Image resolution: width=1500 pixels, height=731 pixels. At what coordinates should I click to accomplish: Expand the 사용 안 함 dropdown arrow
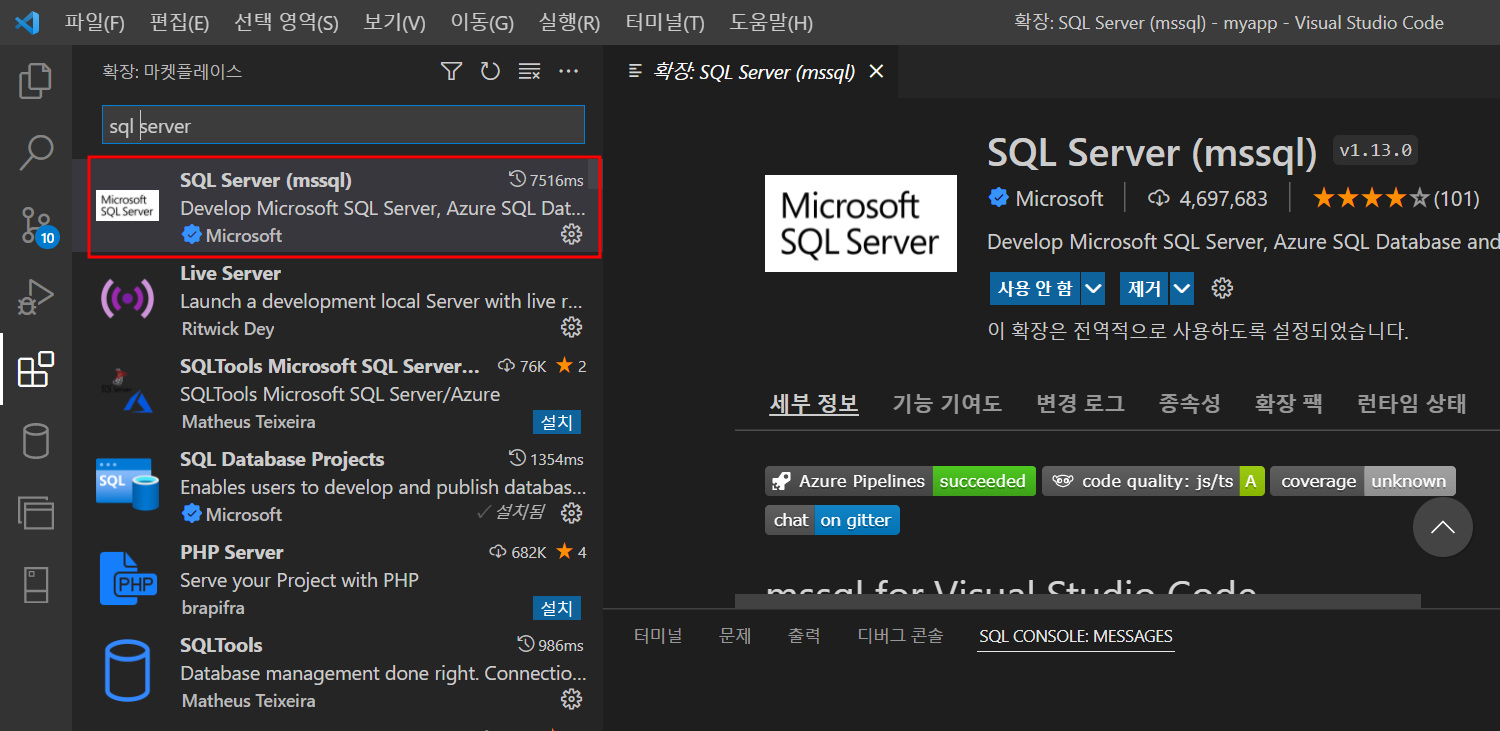(1093, 289)
